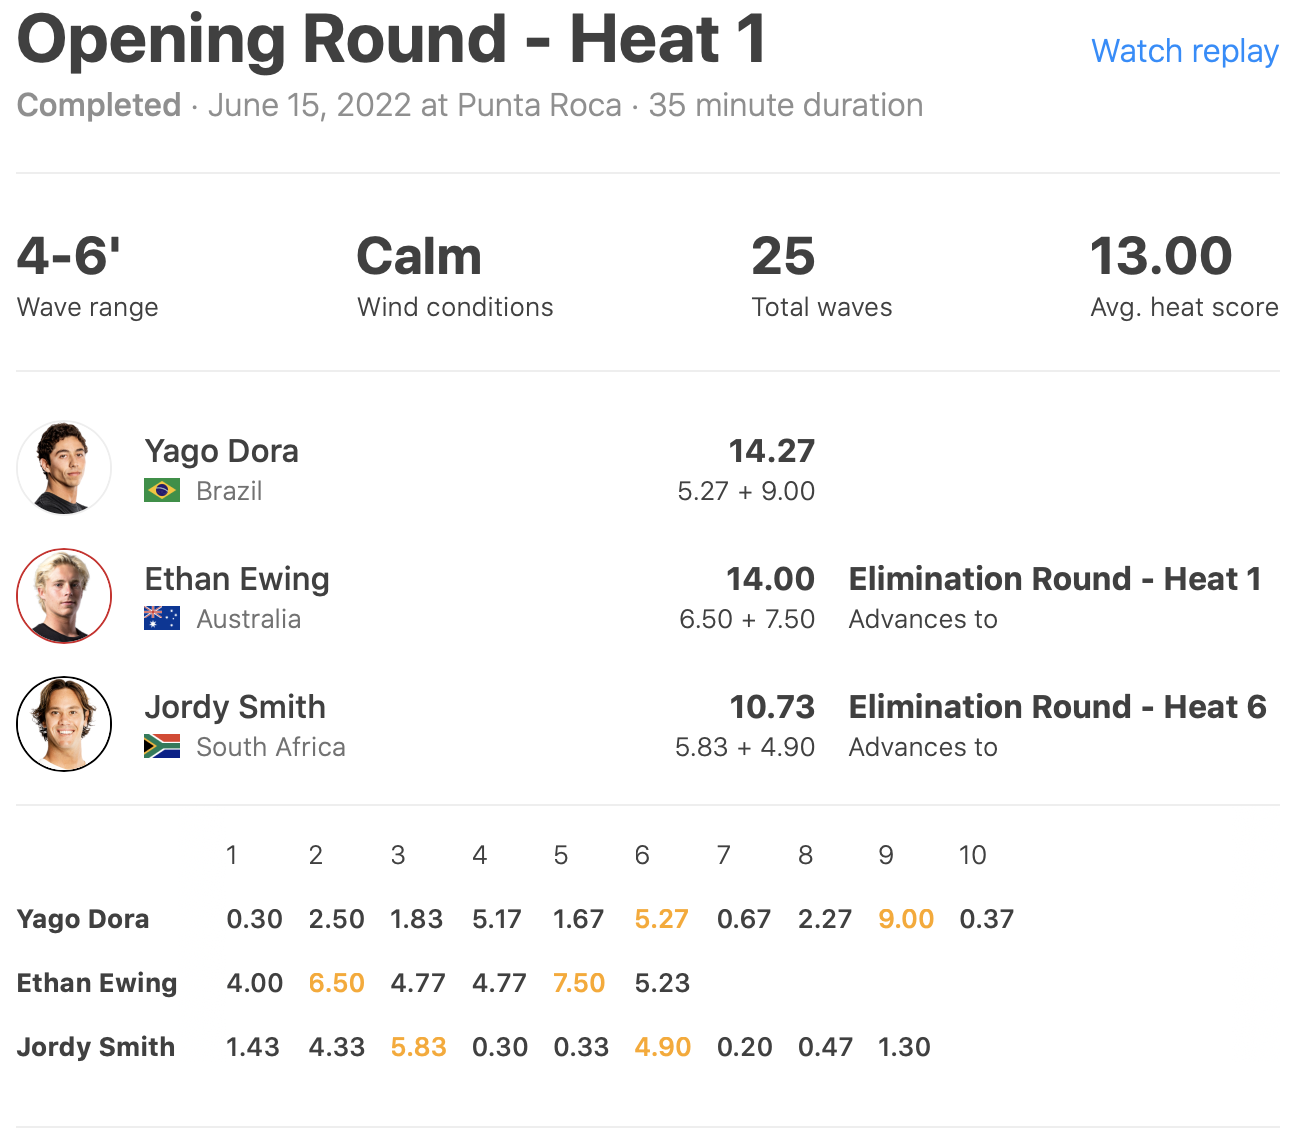Open Jordy Smith's profile photo

[64, 724]
